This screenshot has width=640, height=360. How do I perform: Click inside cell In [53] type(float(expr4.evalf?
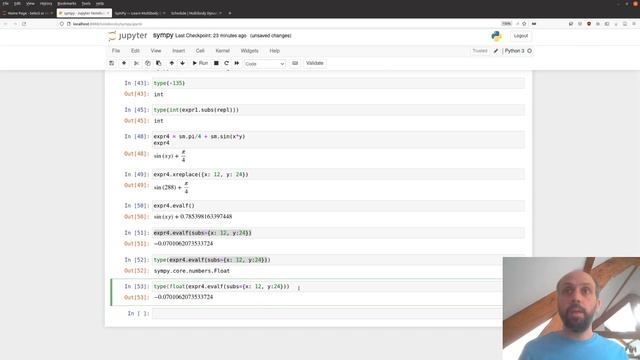pyautogui.click(x=328, y=287)
